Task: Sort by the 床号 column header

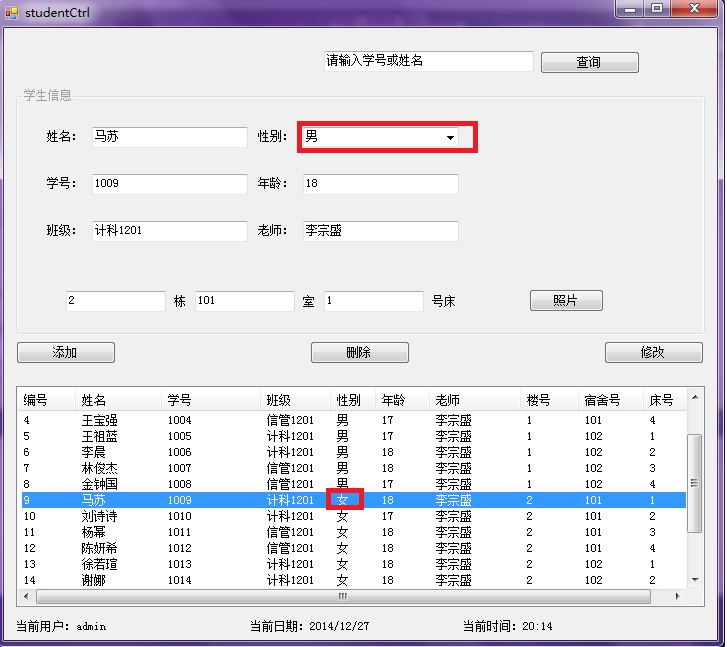Action: point(664,400)
